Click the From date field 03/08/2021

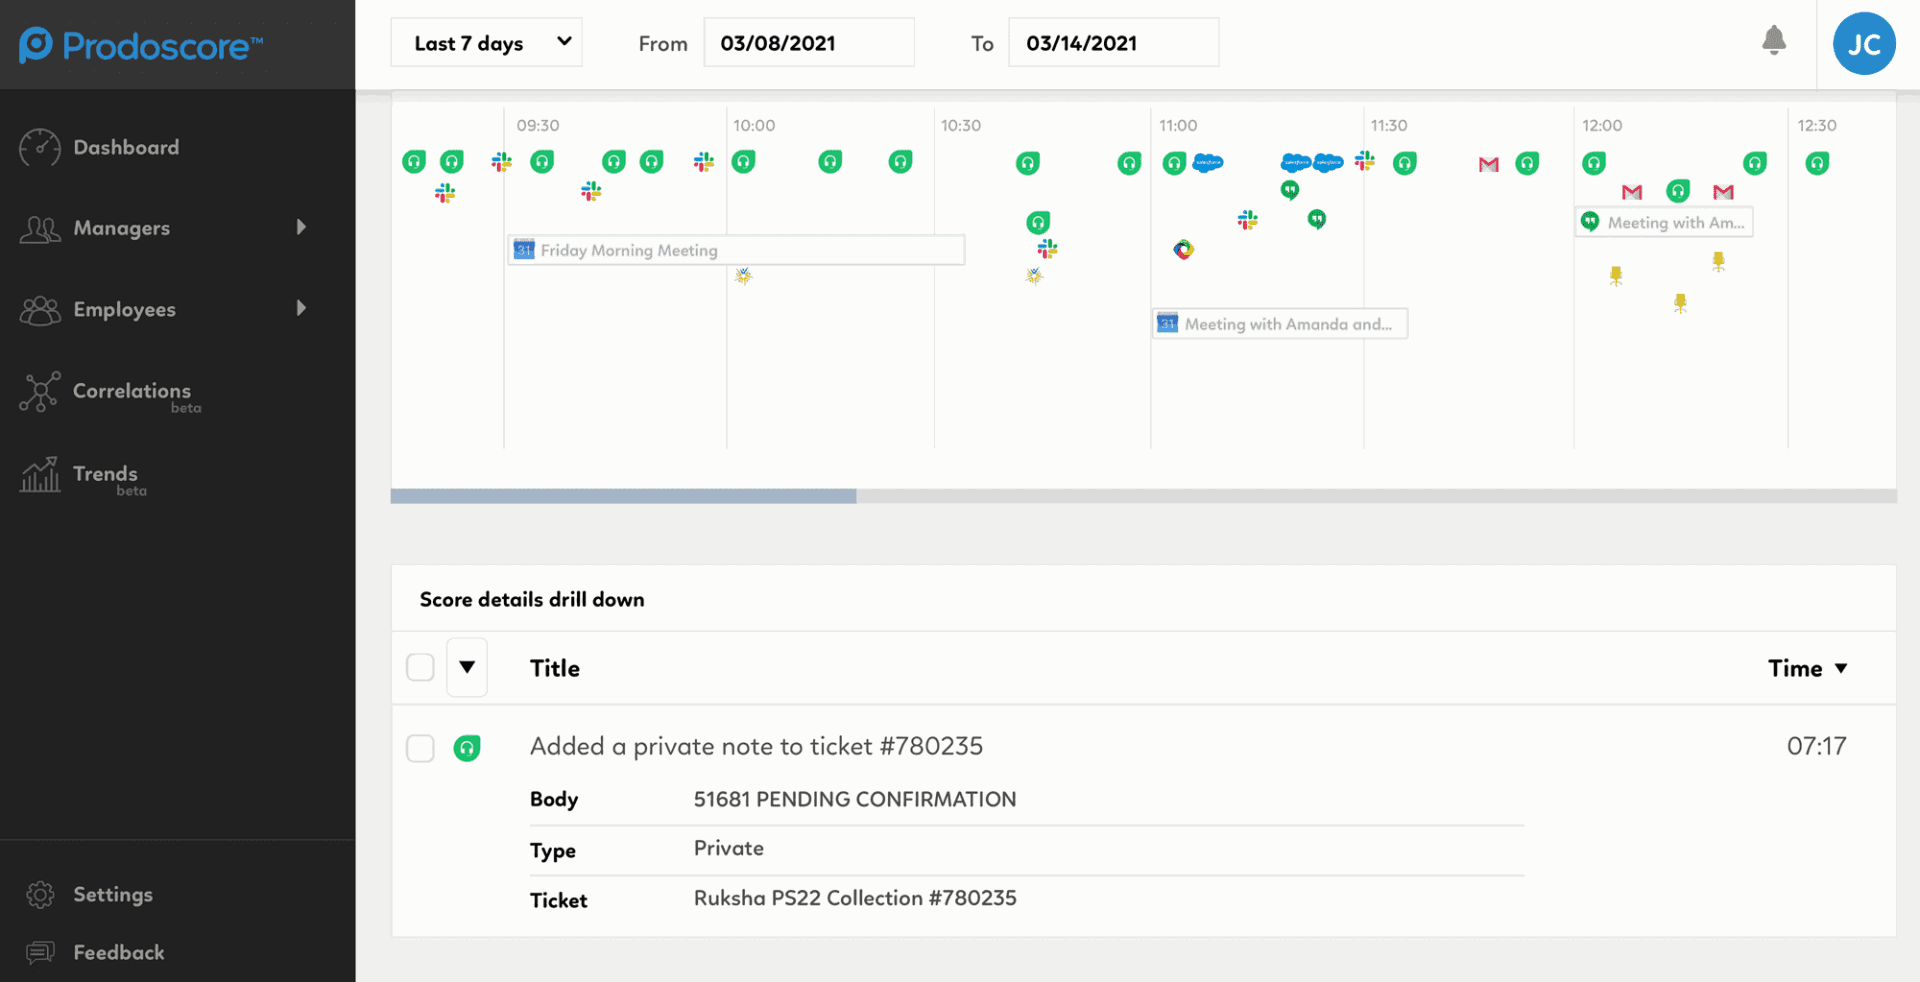(809, 42)
